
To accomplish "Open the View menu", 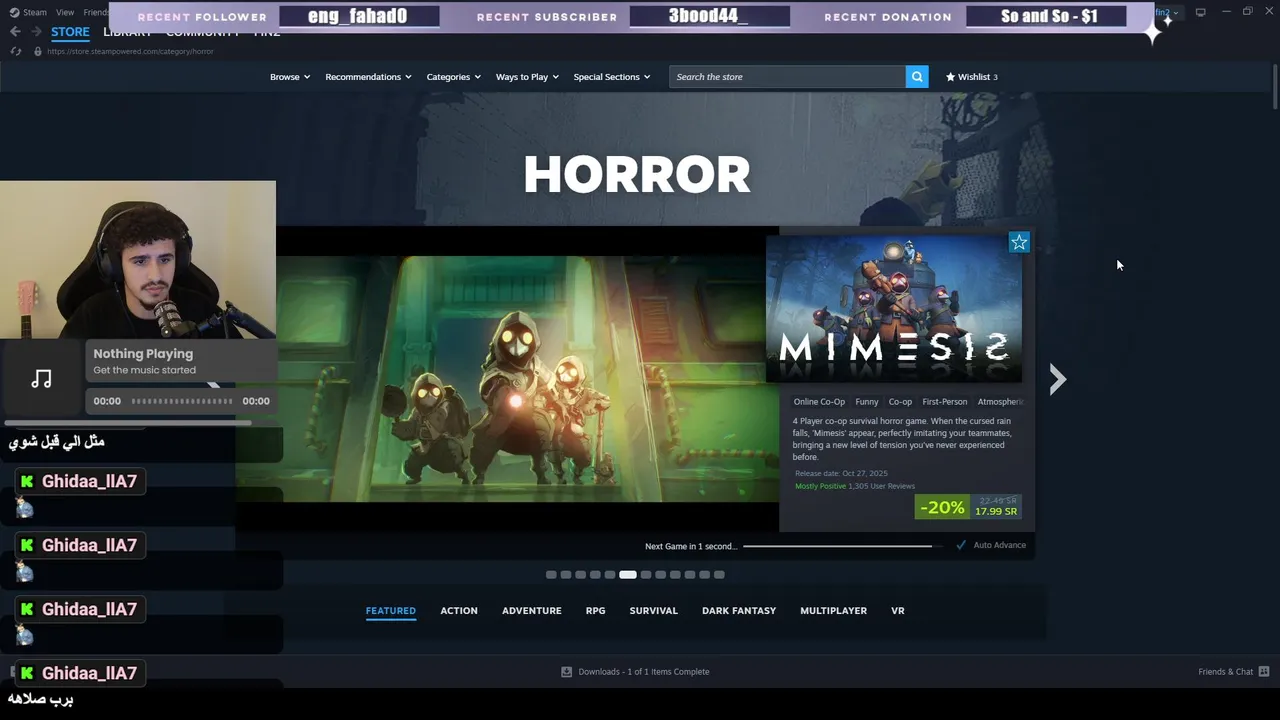I will 65,12.
